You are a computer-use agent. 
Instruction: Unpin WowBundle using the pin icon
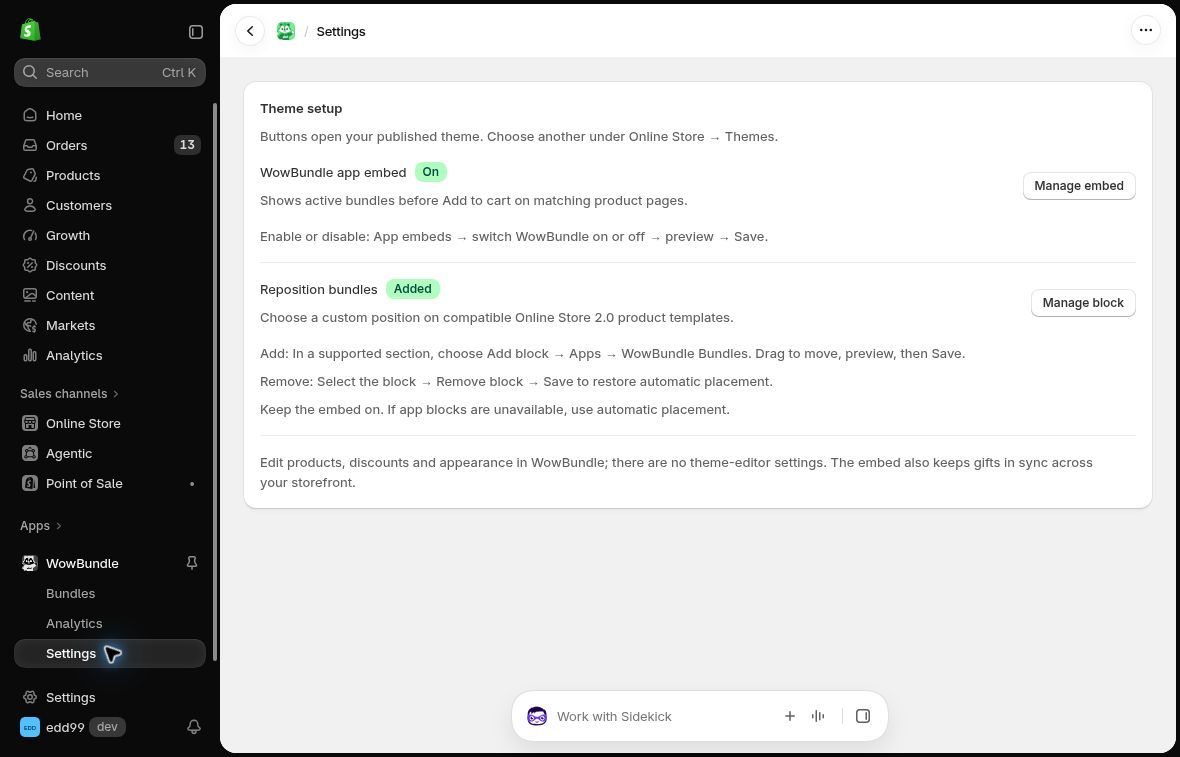click(192, 563)
